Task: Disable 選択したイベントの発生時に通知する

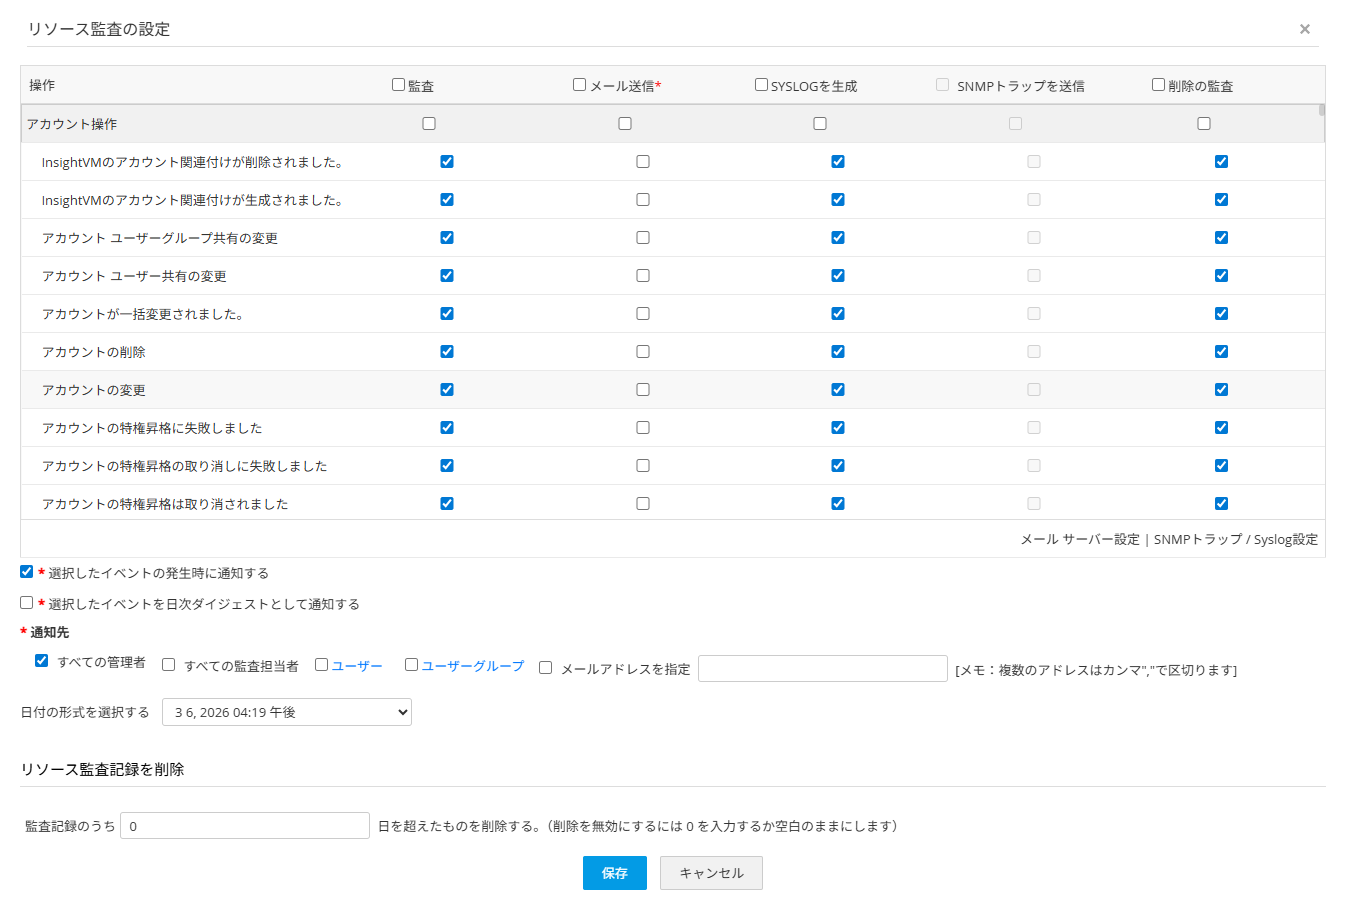Action: [x=27, y=572]
